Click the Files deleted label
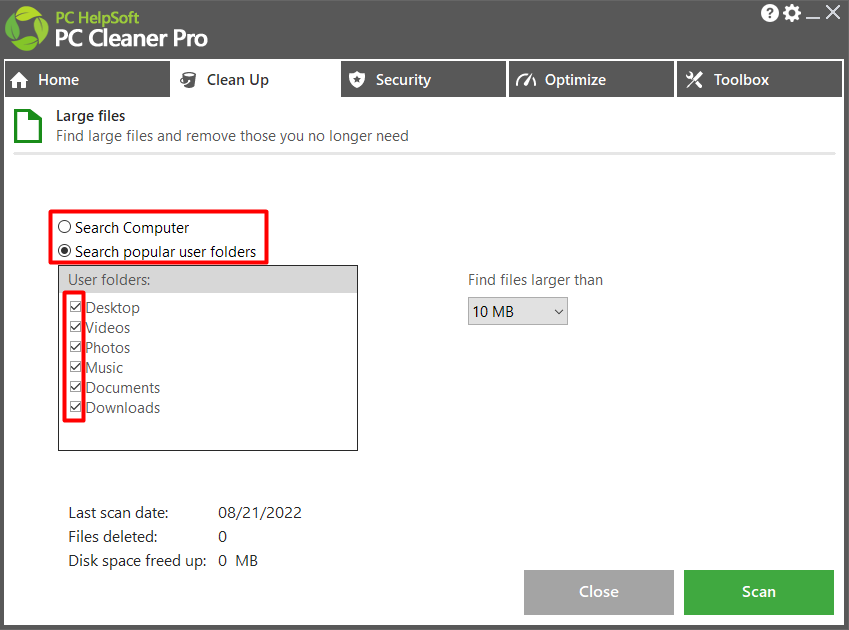The image size is (849, 630). (x=113, y=537)
